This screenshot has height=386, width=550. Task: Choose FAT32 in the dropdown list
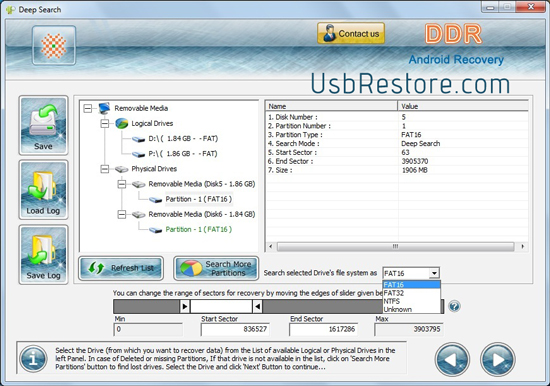411,293
